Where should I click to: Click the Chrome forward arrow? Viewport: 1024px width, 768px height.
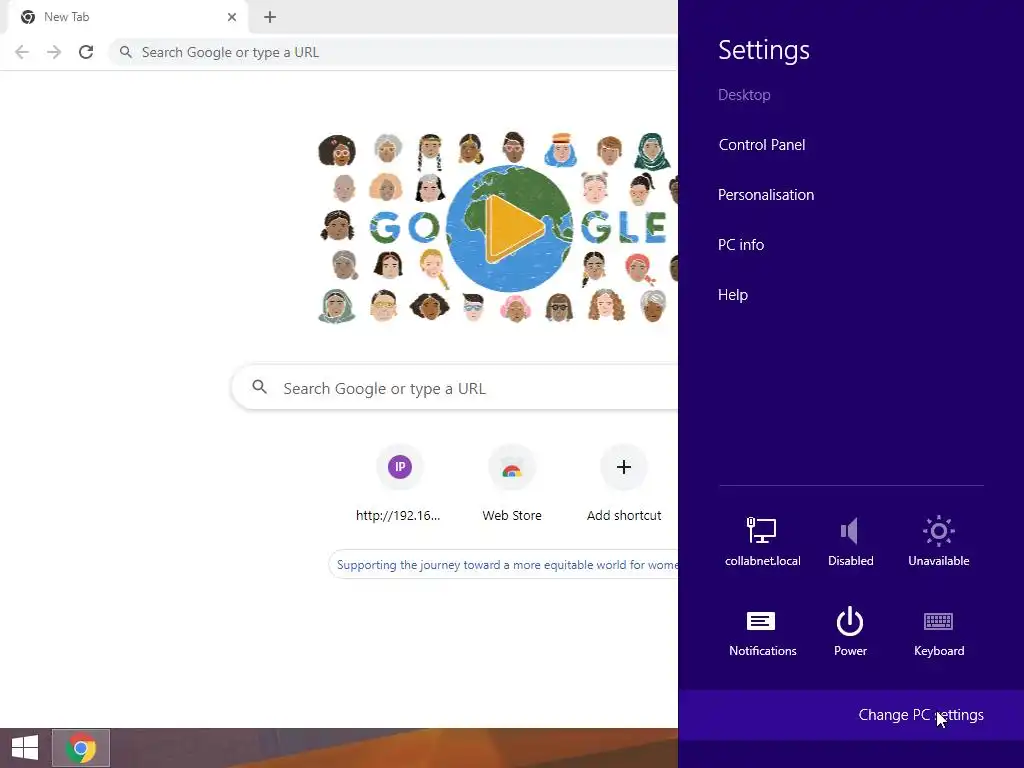tap(54, 52)
